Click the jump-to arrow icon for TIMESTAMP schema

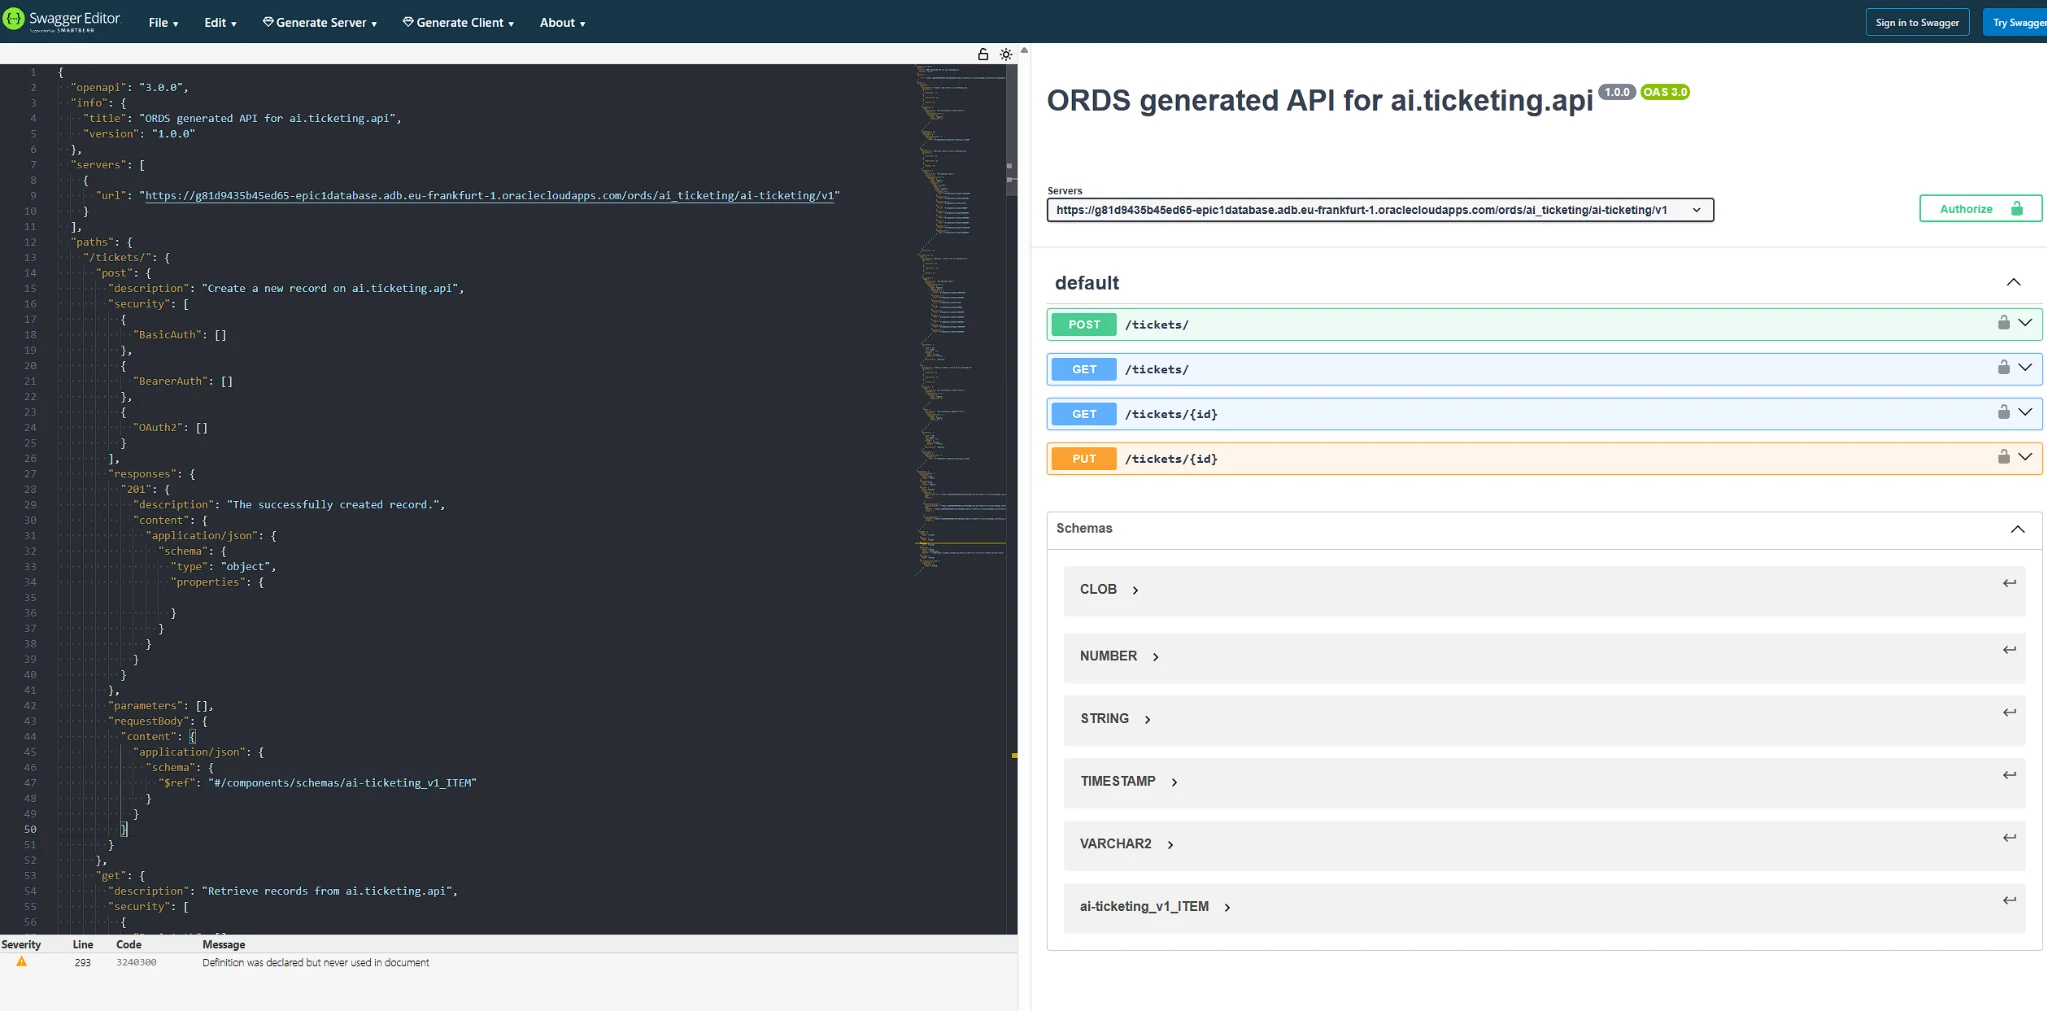pos(2009,775)
